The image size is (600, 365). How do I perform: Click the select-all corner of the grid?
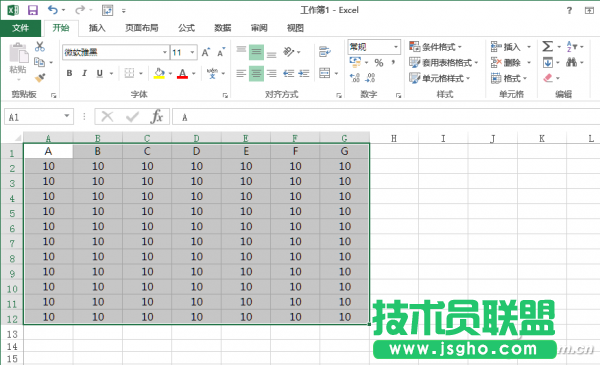(x=17, y=138)
